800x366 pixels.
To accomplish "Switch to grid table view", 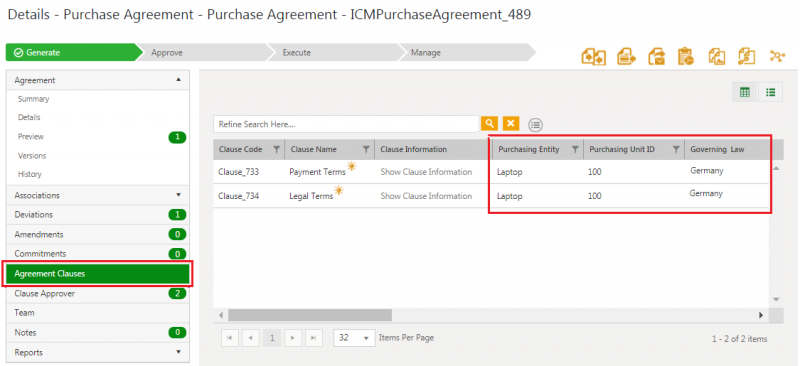I will pos(745,92).
